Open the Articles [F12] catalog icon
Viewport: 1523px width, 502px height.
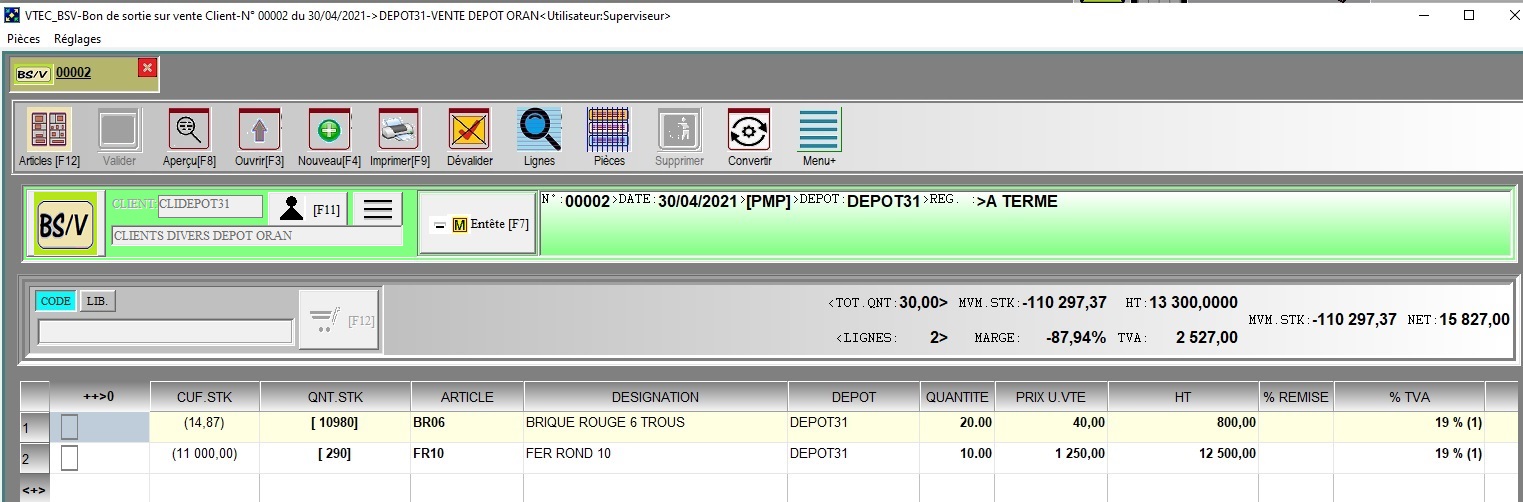49,129
